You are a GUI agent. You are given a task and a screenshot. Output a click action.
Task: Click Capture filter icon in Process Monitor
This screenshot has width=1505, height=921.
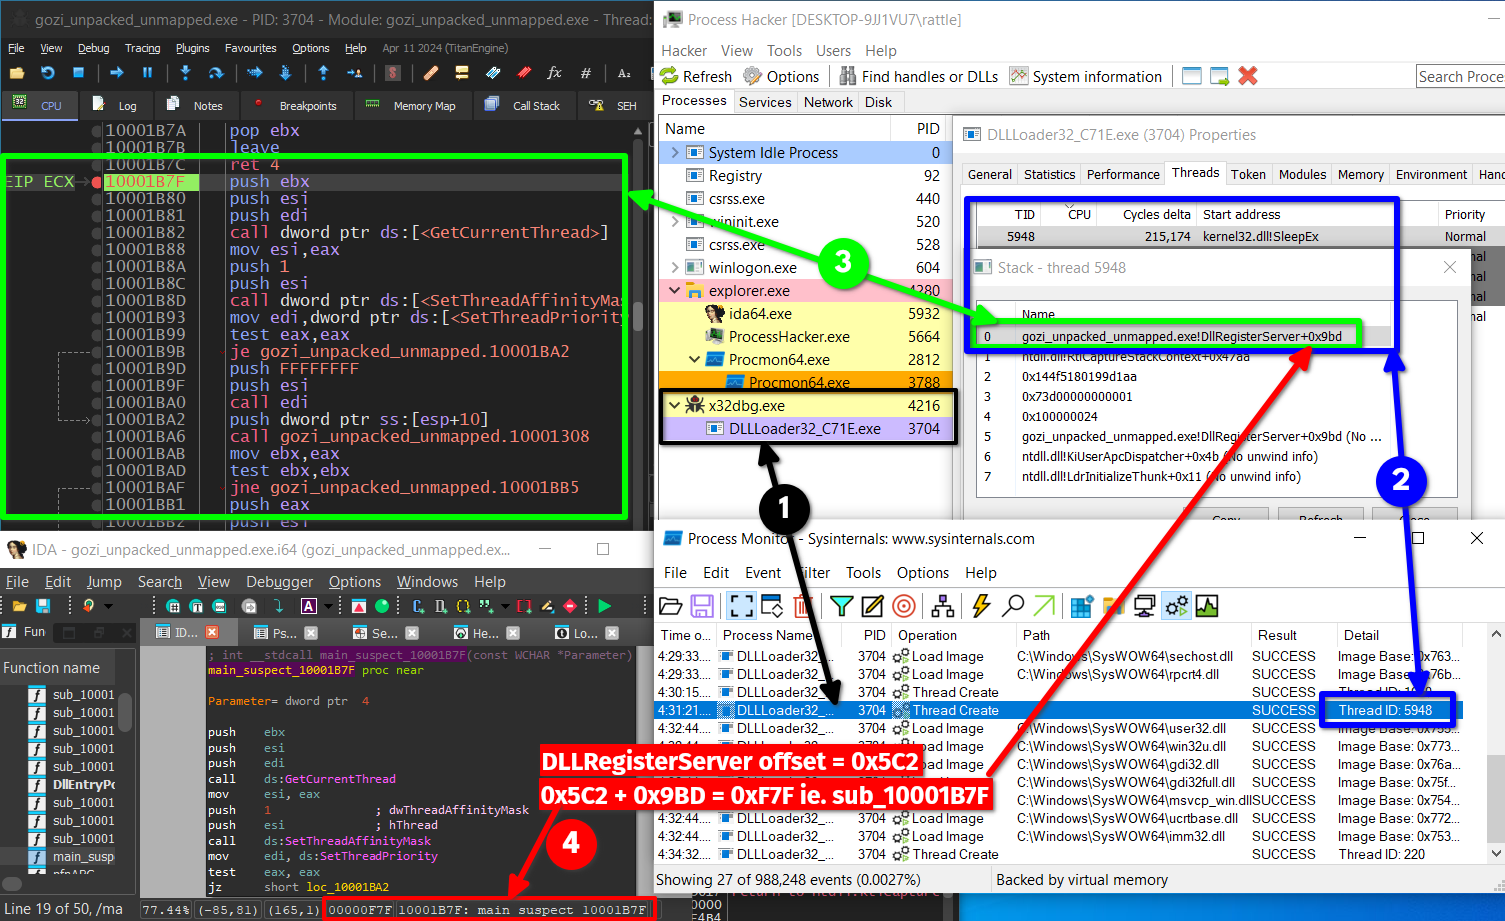pos(741,606)
